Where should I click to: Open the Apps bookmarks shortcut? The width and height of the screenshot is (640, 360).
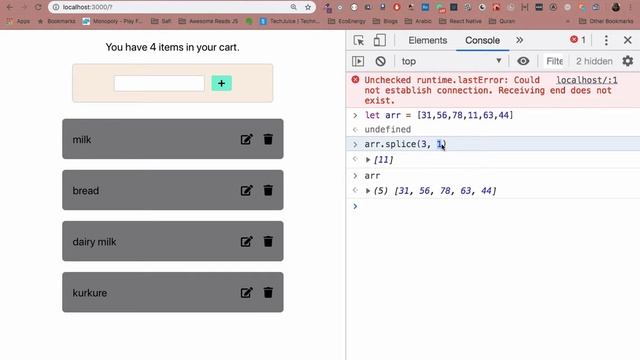coord(19,21)
